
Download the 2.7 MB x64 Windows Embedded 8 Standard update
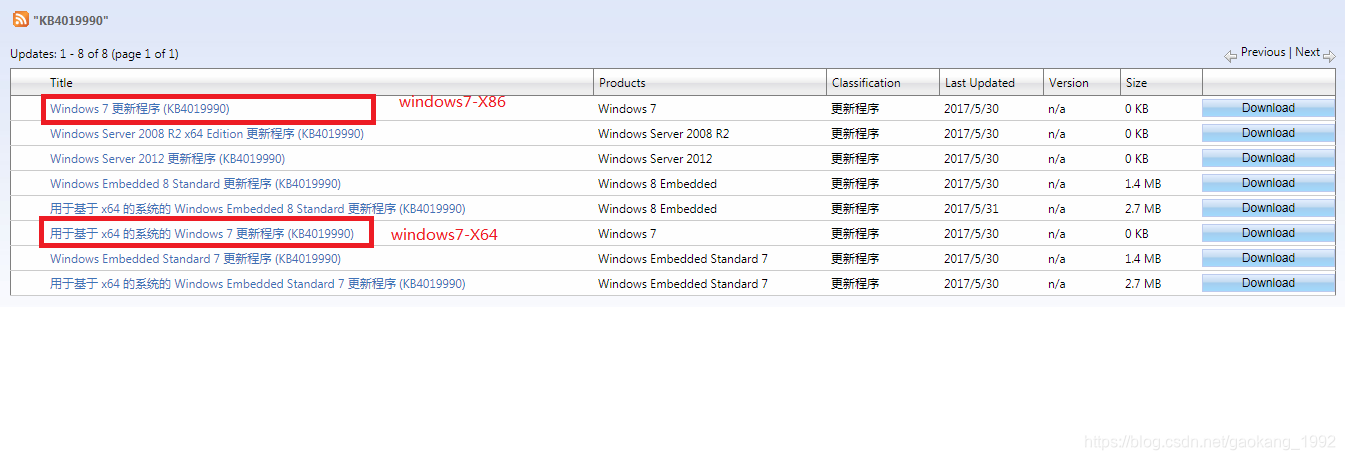point(1268,208)
